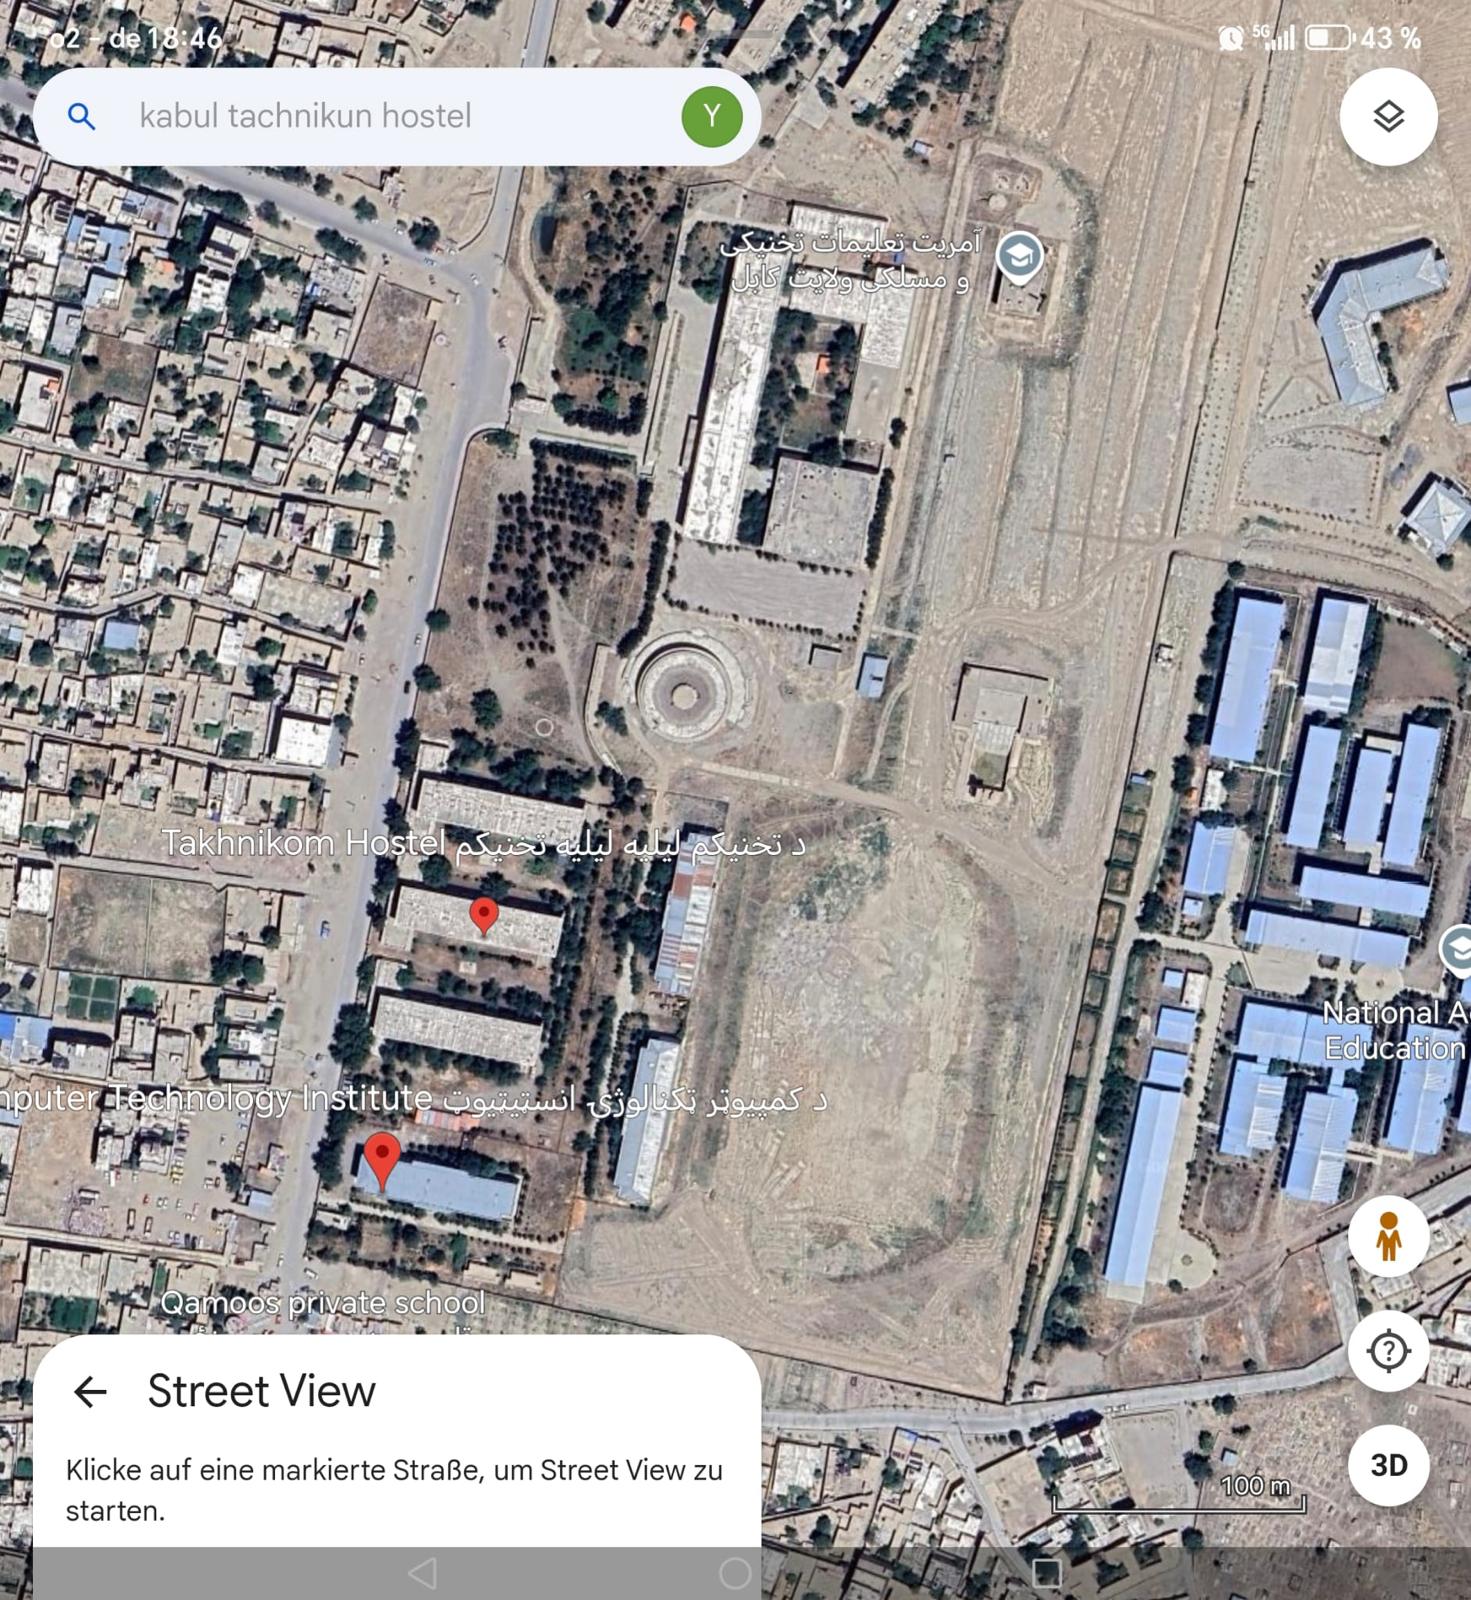Tap the 100 m map scale bar
Viewport: 1471px width, 1600px height.
[1180, 1494]
